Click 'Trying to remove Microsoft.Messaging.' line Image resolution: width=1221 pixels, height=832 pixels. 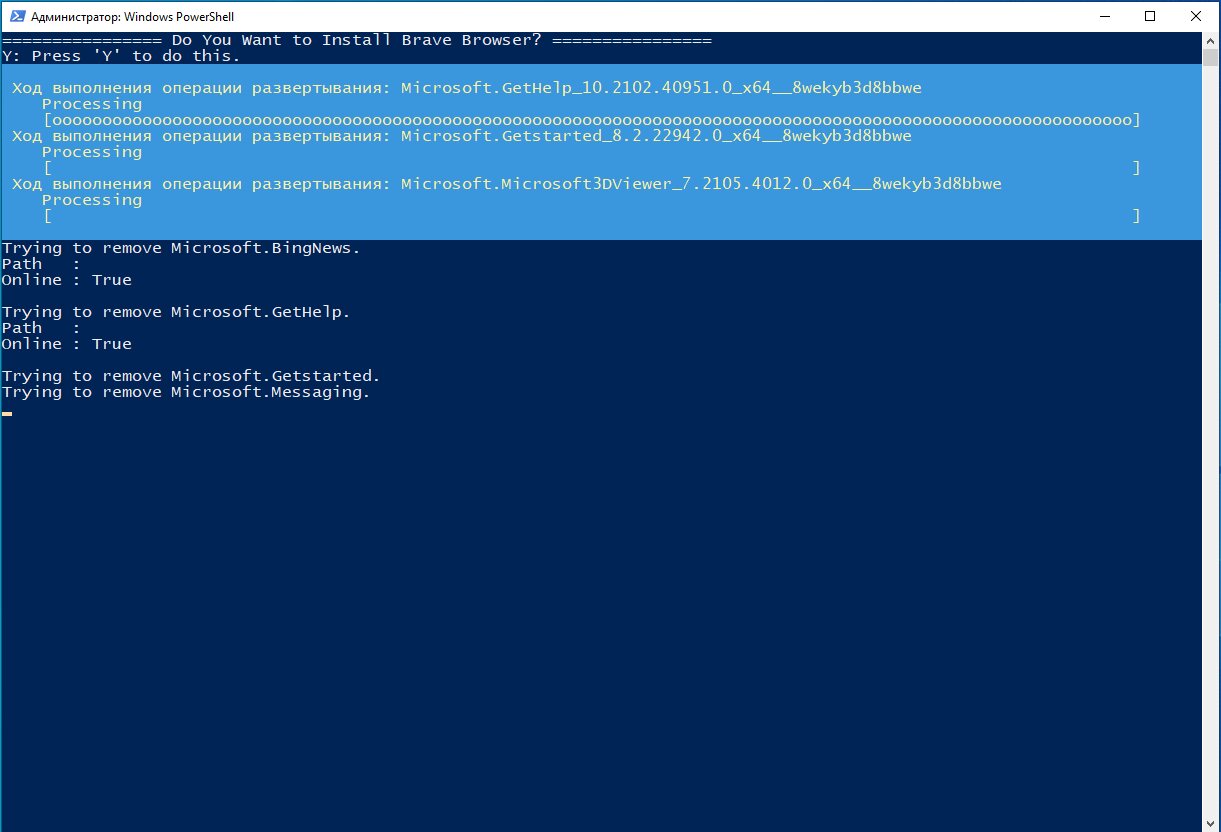[186, 392]
